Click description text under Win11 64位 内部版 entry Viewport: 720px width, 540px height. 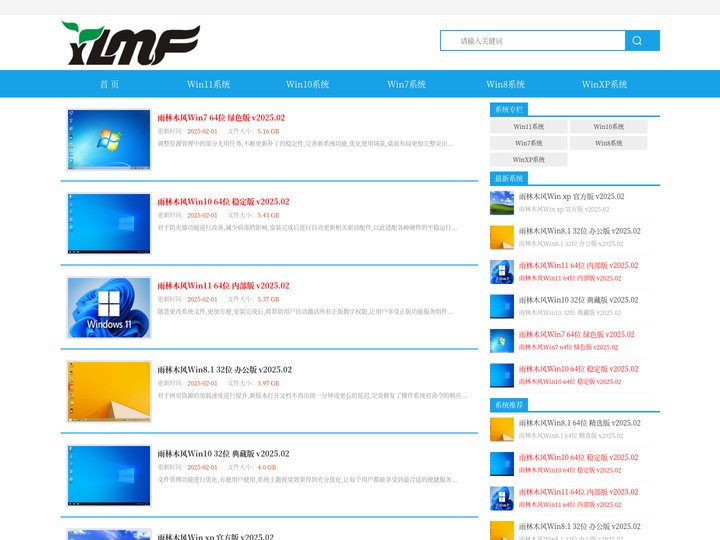click(x=305, y=312)
